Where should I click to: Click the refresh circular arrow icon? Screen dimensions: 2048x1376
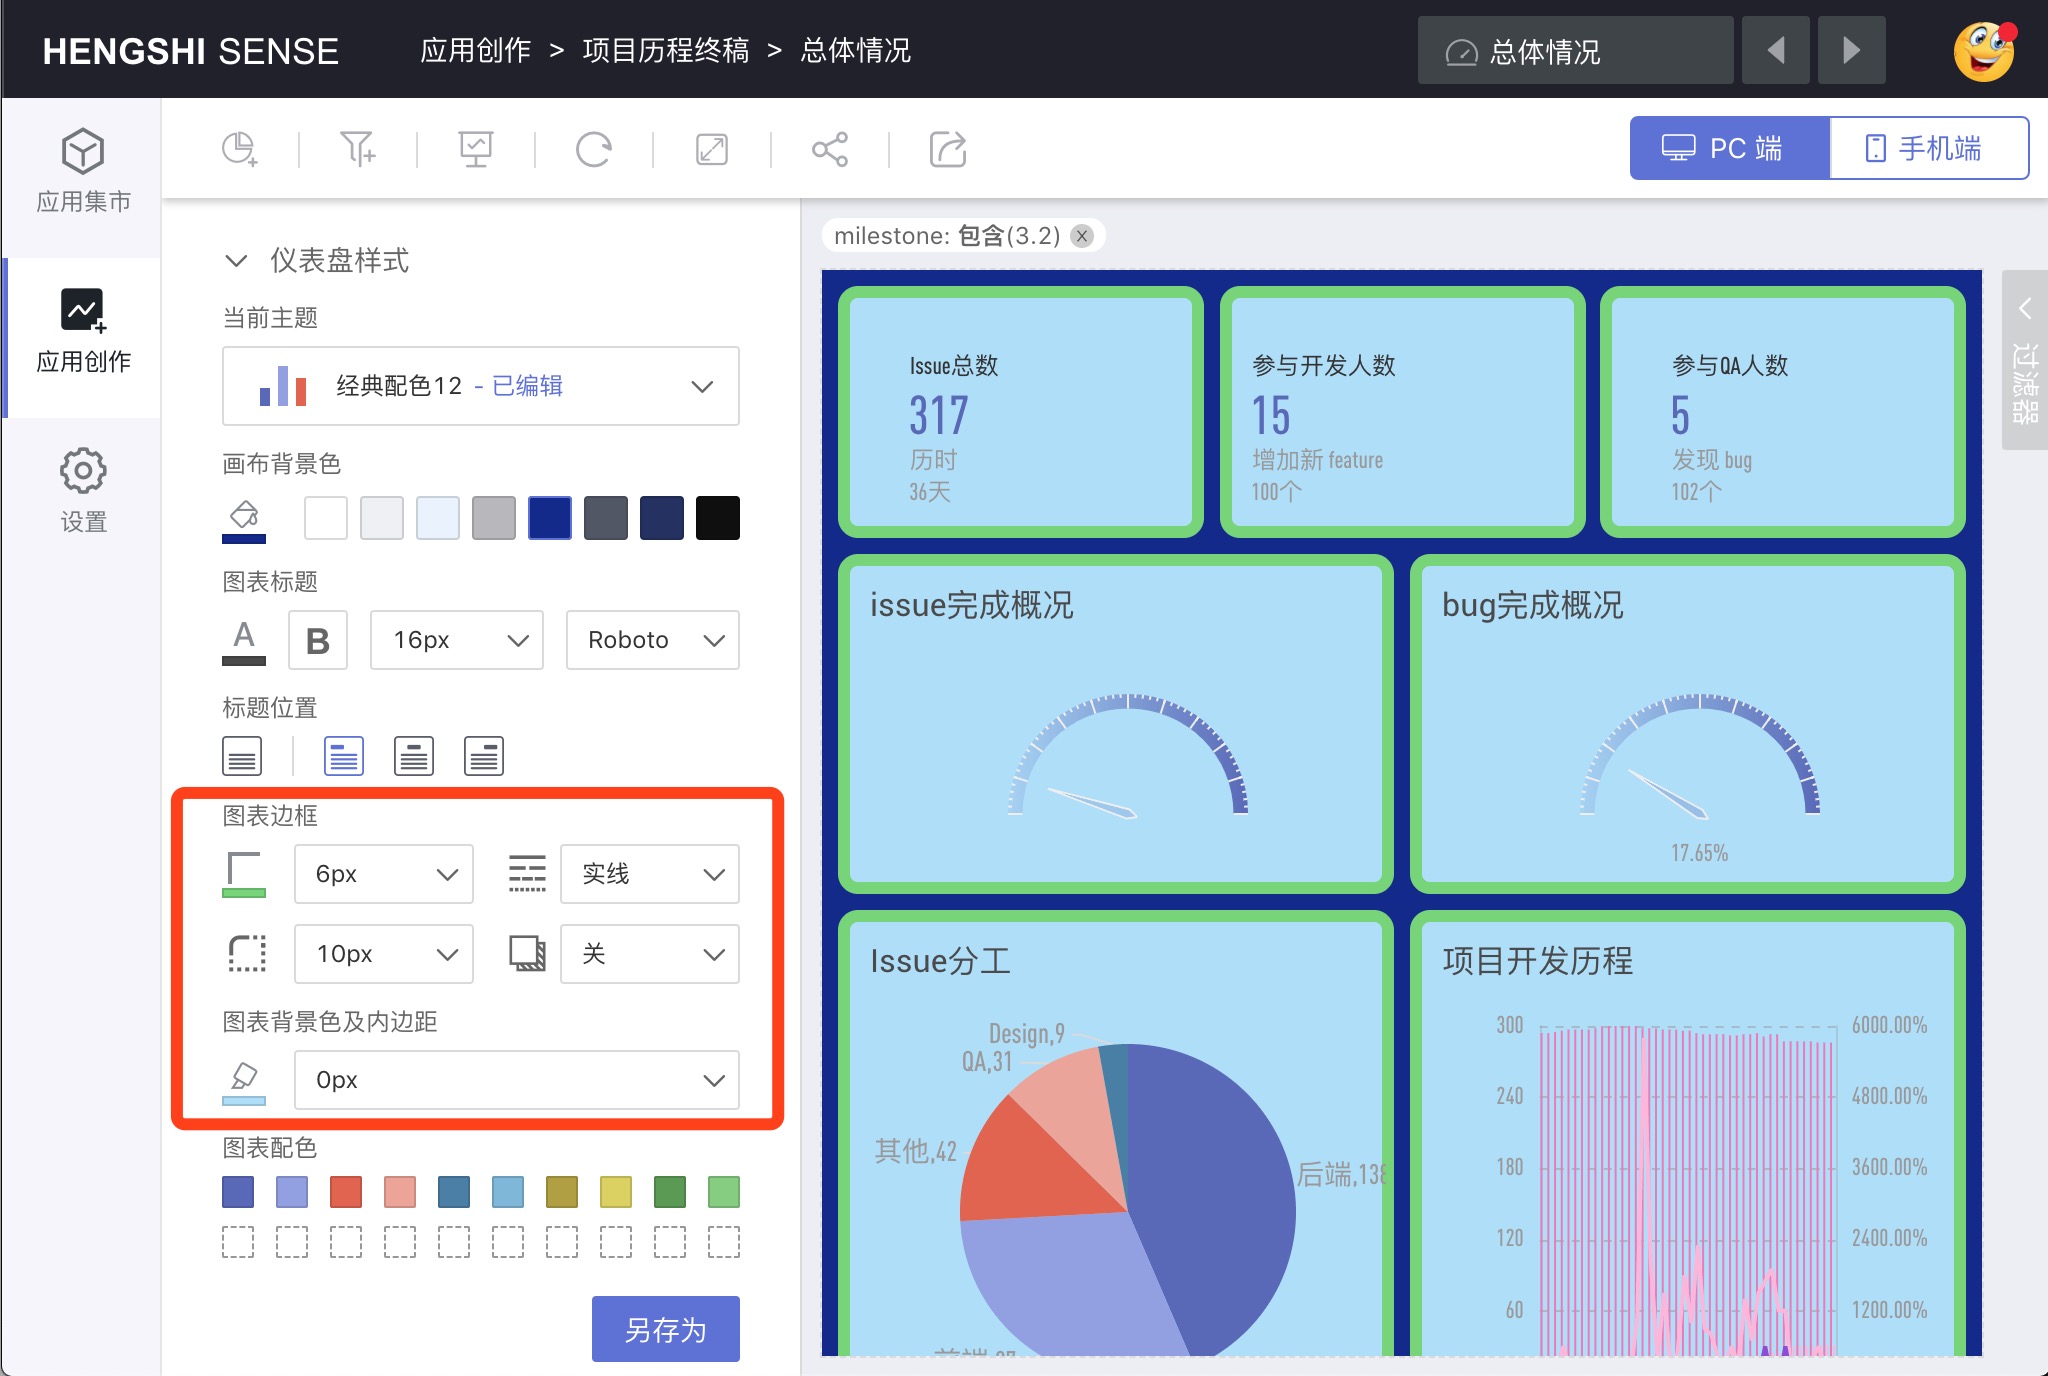(x=594, y=150)
